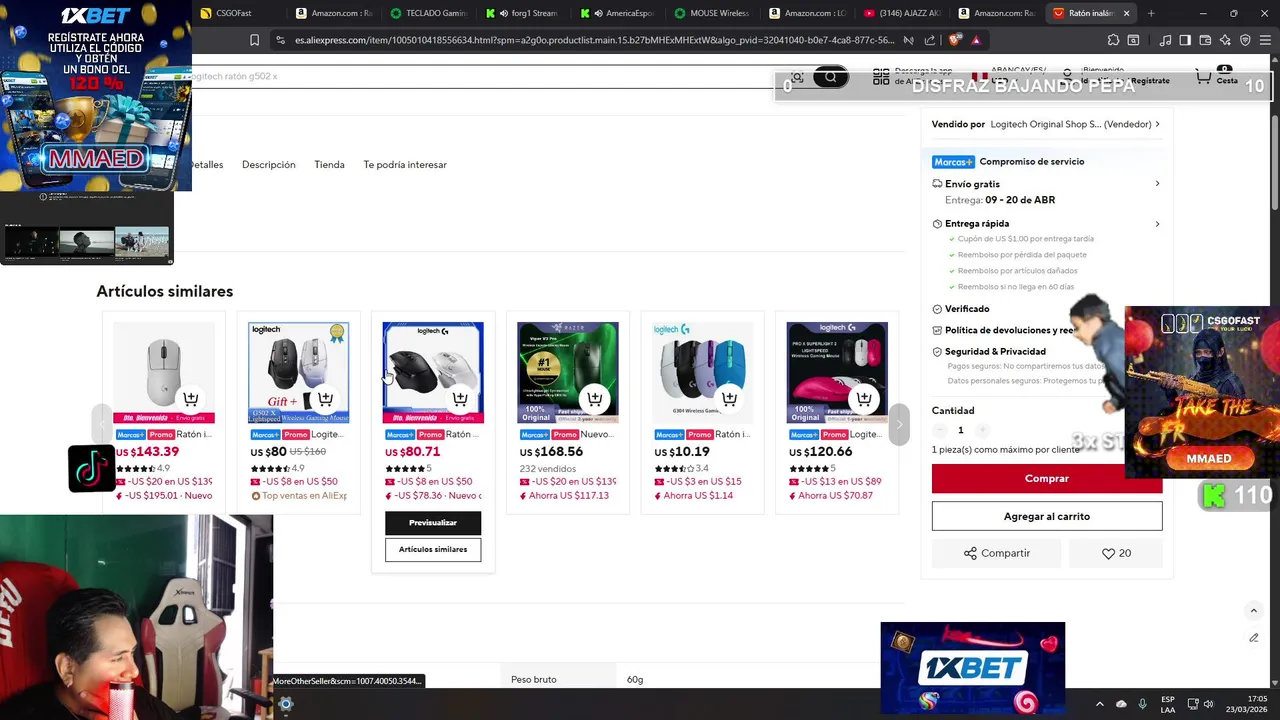Open the Brave wallet icon
The image size is (1280, 720).
1205,40
